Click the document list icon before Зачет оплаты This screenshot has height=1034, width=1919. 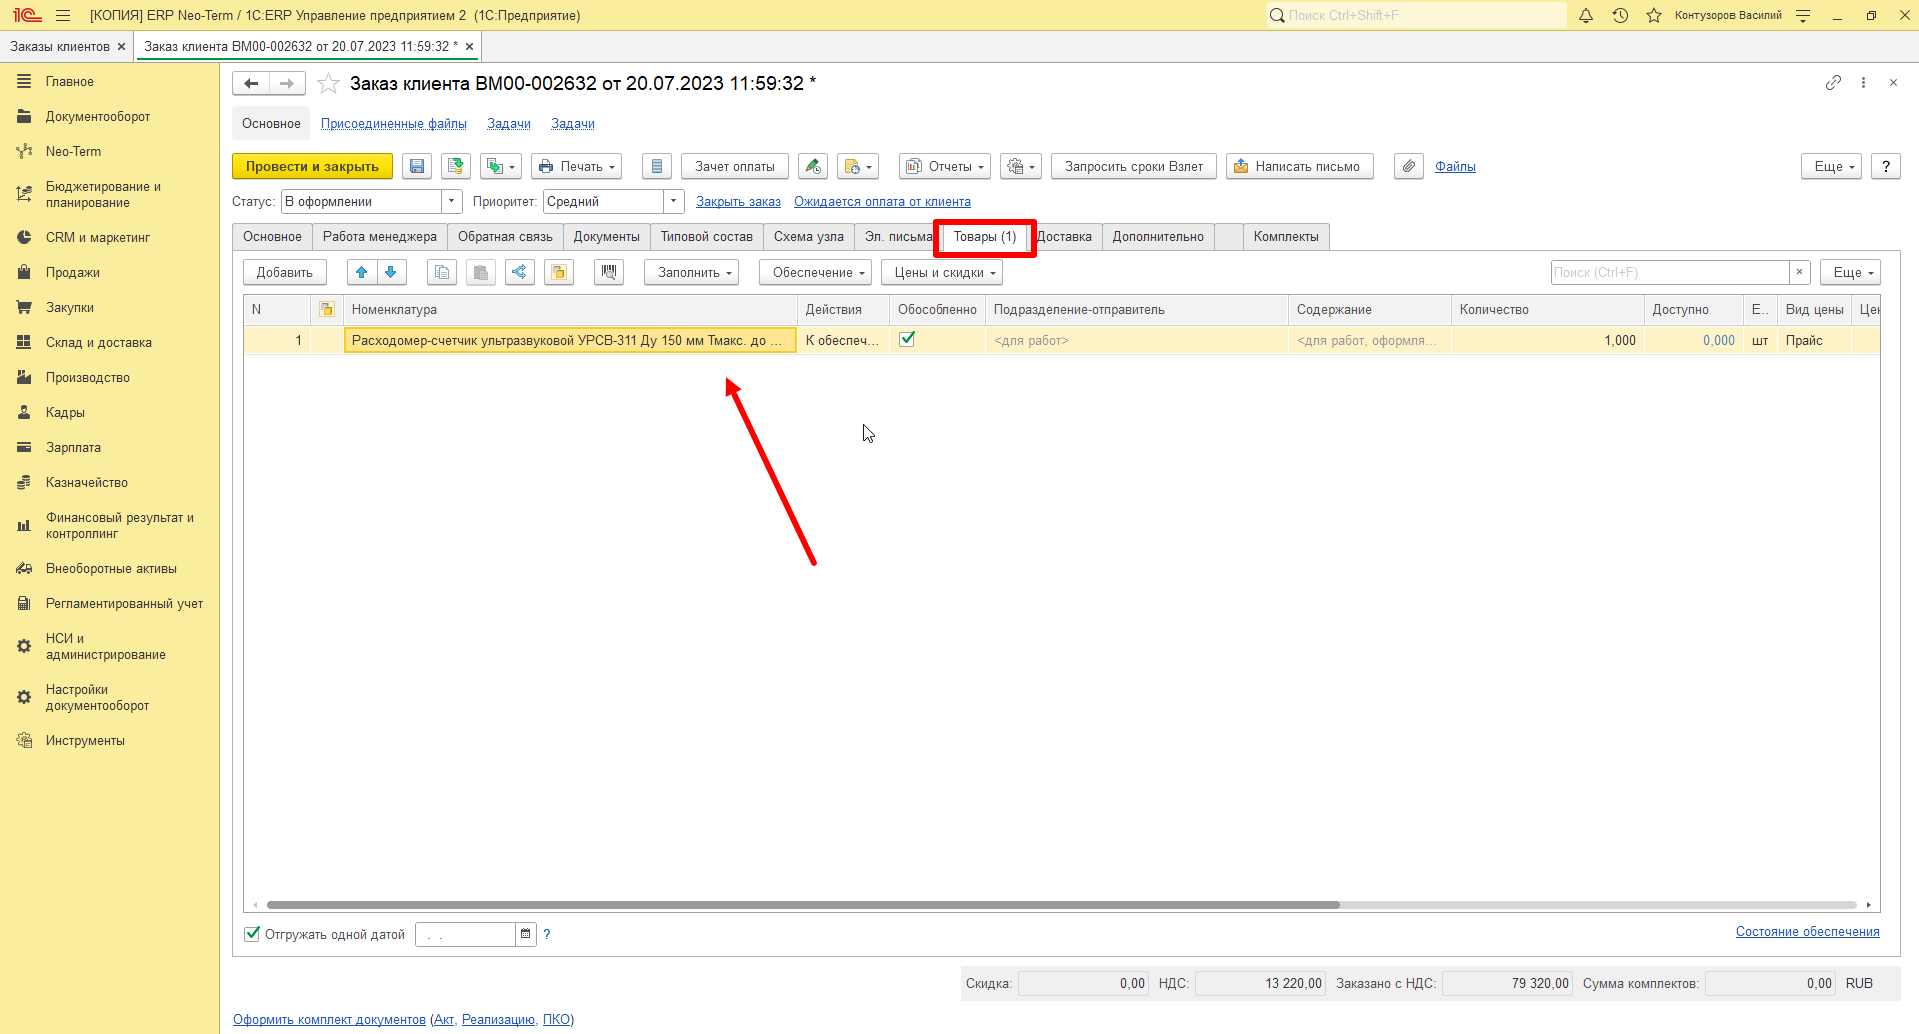pyautogui.click(x=657, y=167)
